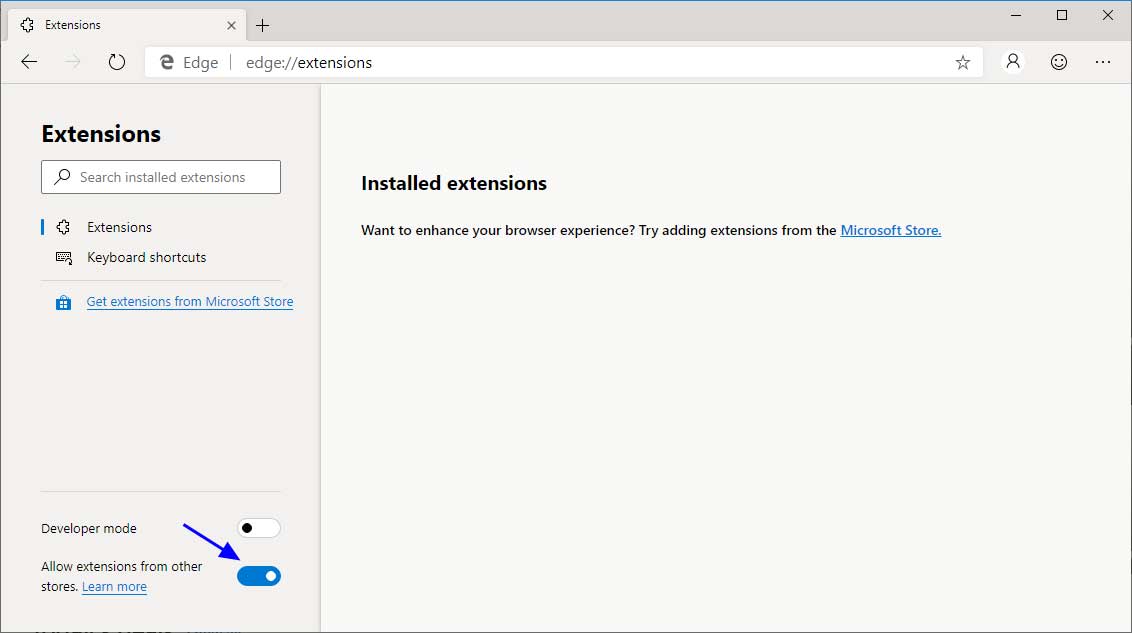The height and width of the screenshot is (633, 1132).
Task: Open the Settings and more ellipsis menu
Action: pyautogui.click(x=1103, y=62)
